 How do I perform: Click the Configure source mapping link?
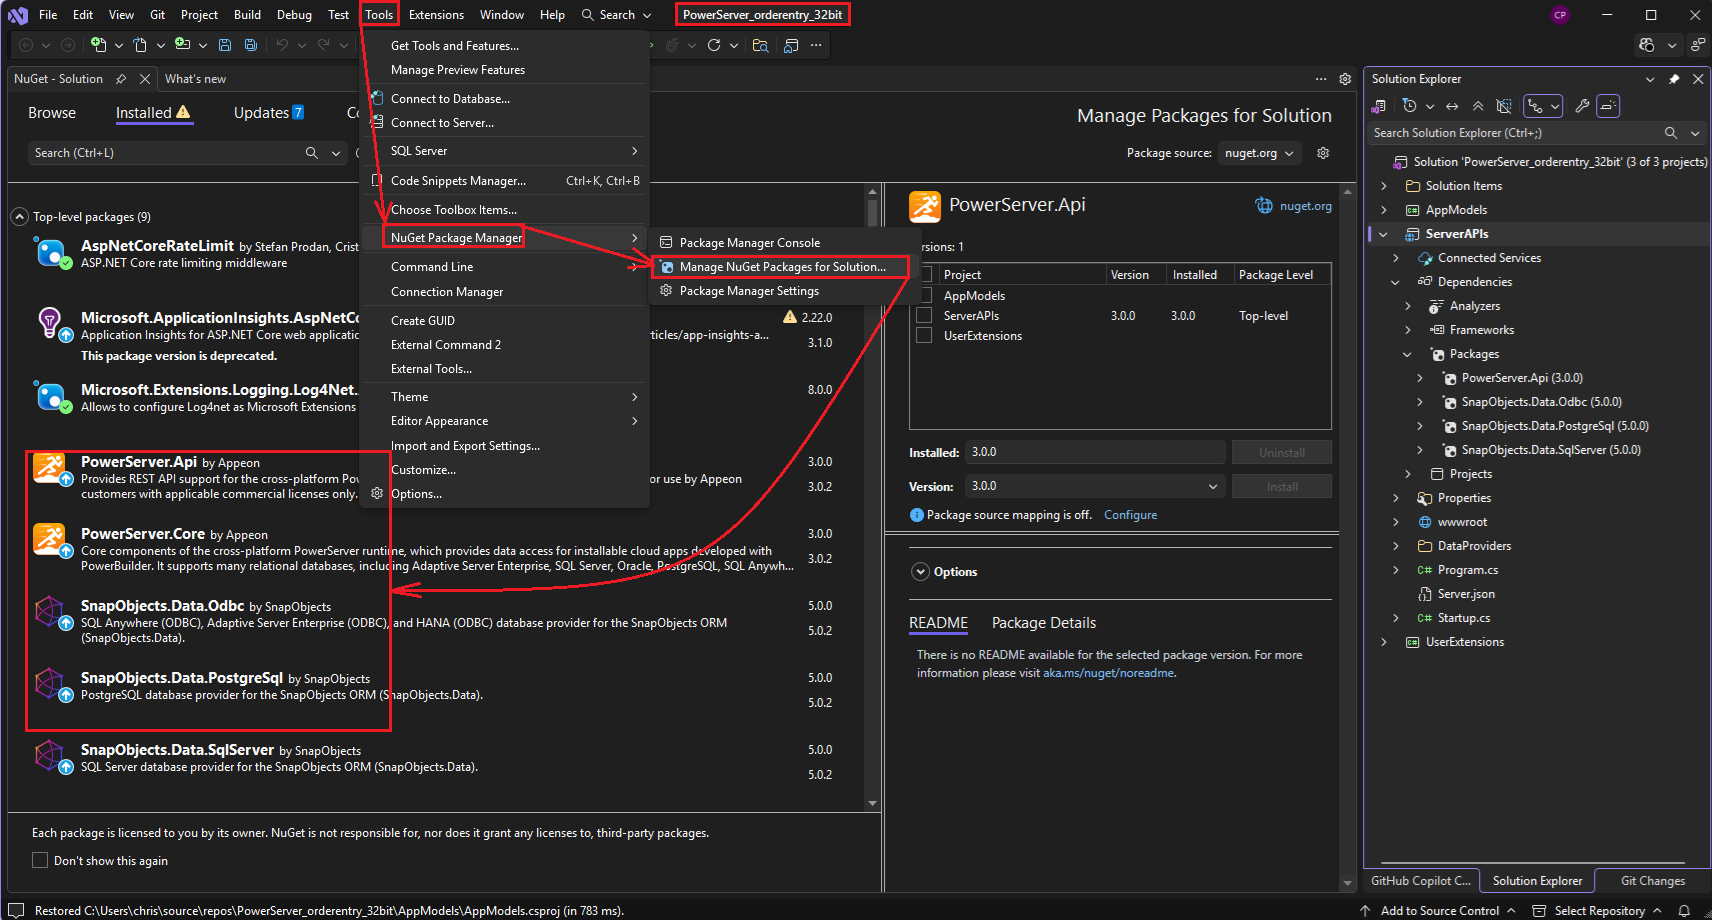pos(1130,515)
